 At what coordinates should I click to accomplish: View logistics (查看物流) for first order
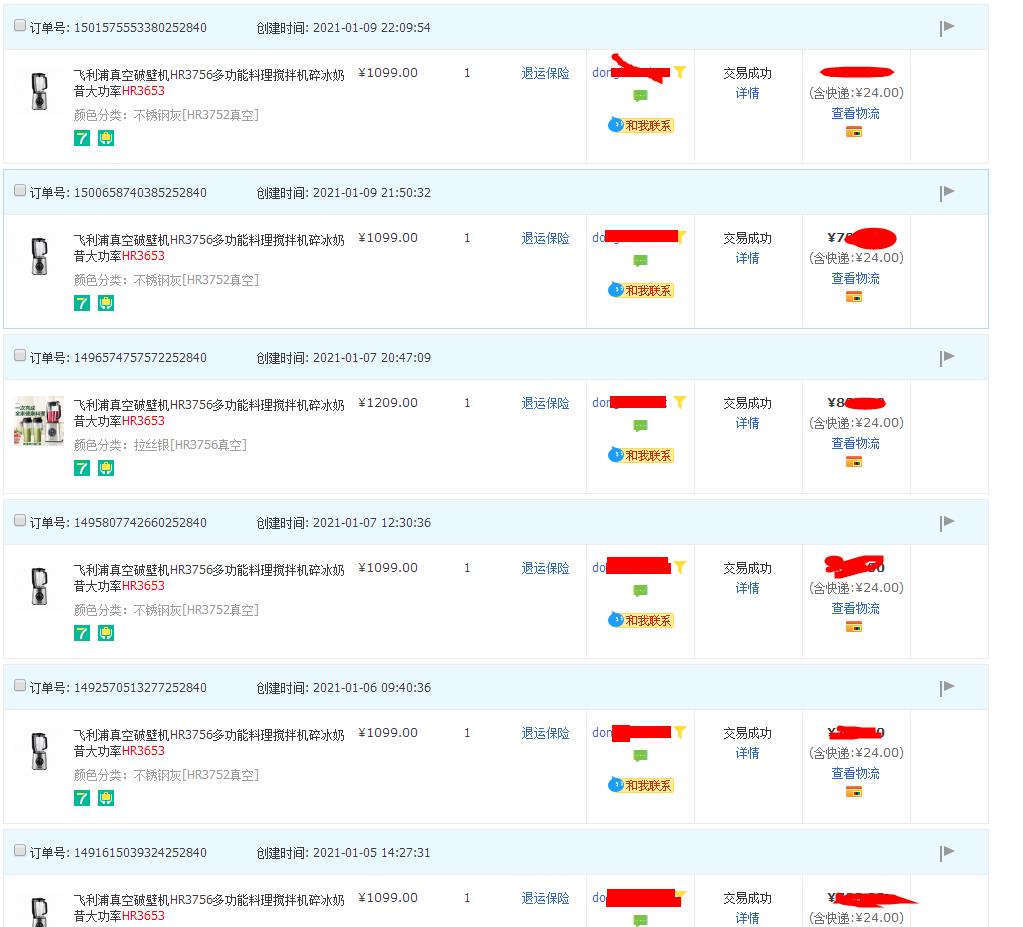click(x=855, y=113)
